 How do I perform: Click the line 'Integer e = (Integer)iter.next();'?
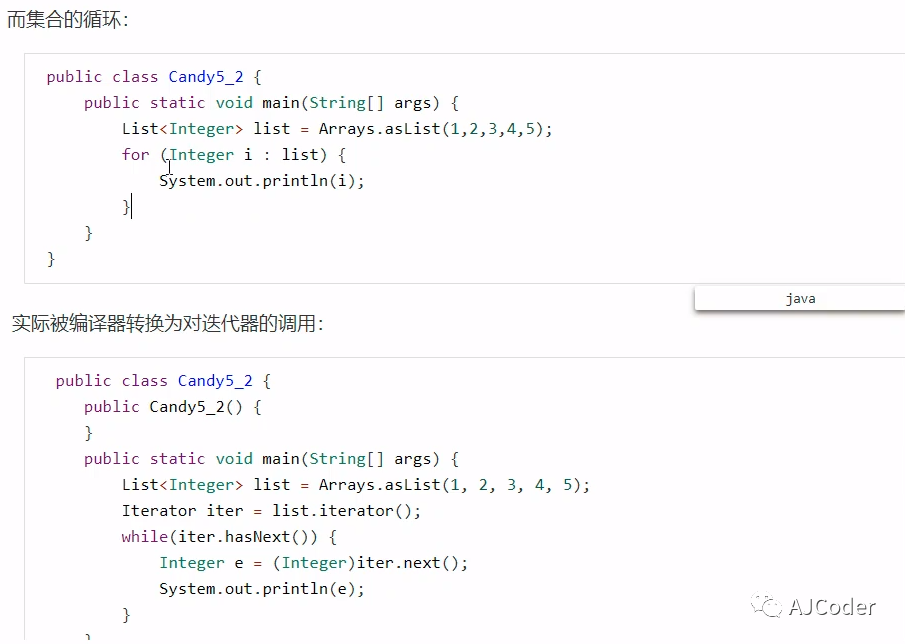click(x=313, y=563)
